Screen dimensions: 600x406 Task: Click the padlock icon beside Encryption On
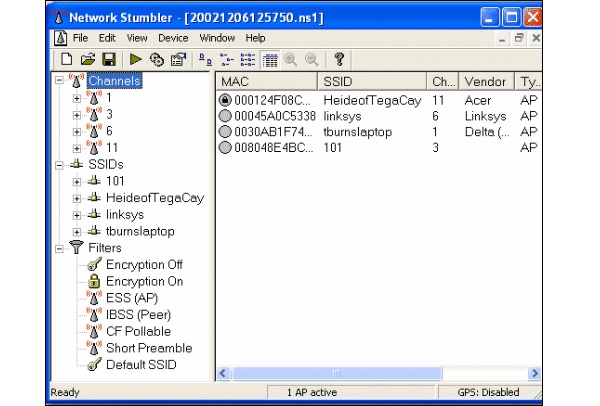pos(94,281)
